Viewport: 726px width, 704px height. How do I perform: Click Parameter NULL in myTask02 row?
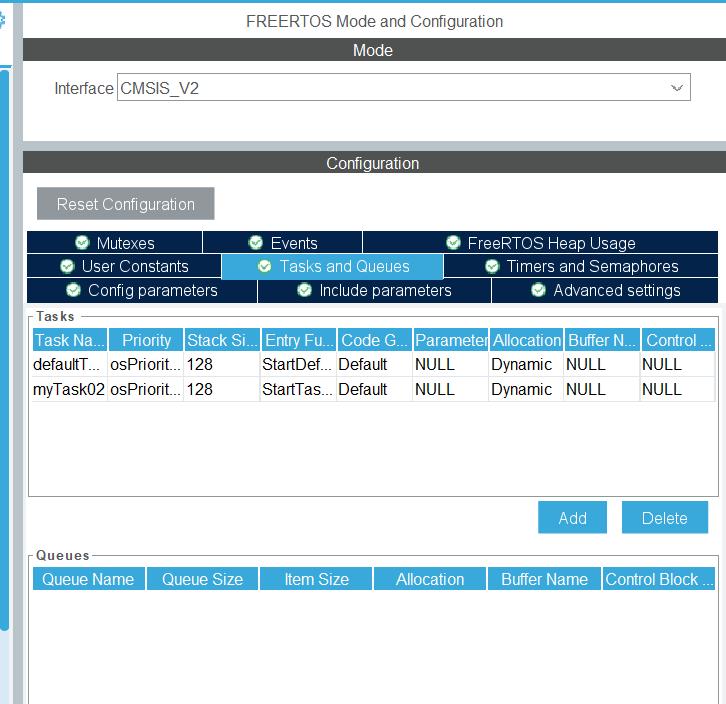(451, 389)
